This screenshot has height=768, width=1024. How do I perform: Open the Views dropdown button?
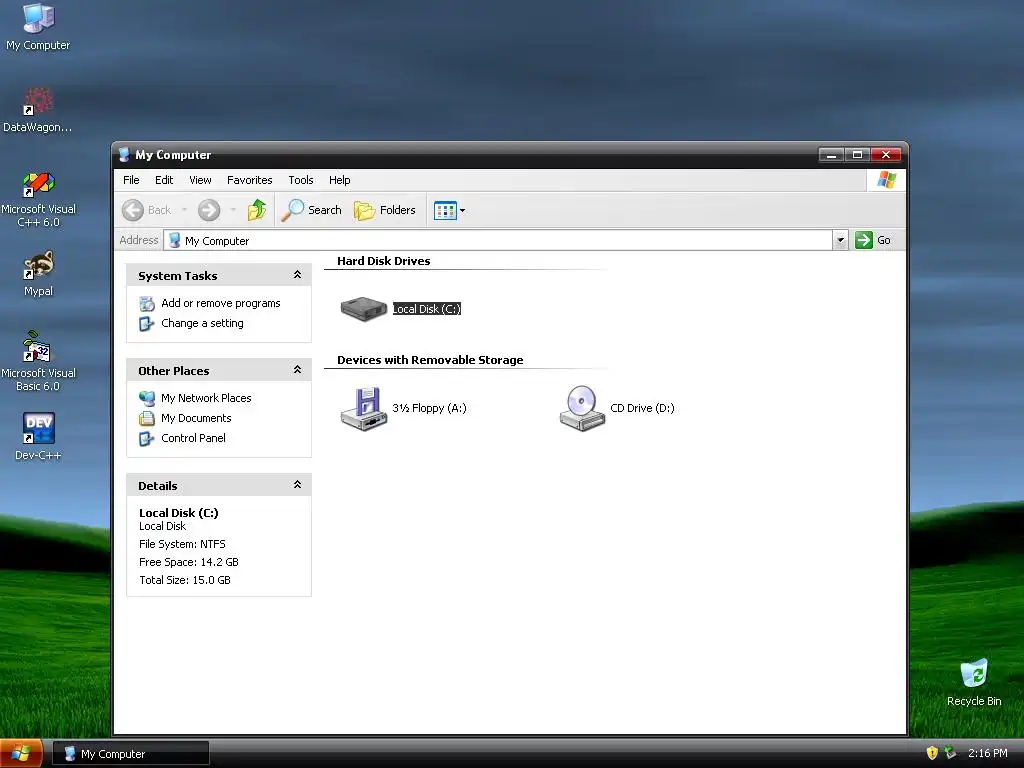click(449, 210)
